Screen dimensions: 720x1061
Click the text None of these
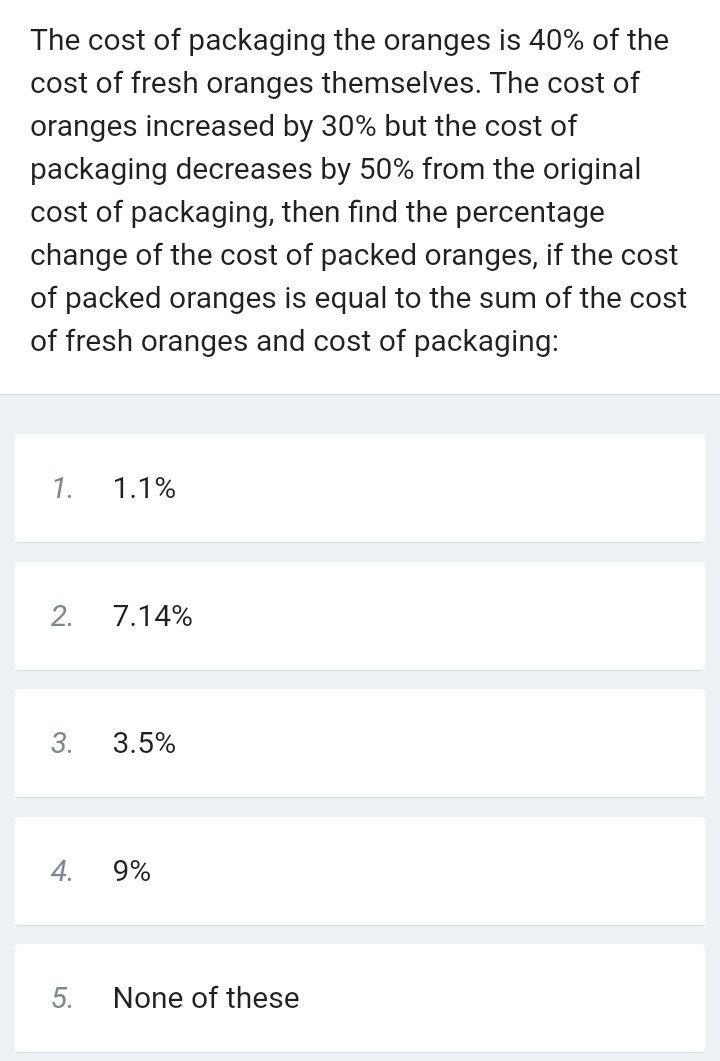click(207, 997)
